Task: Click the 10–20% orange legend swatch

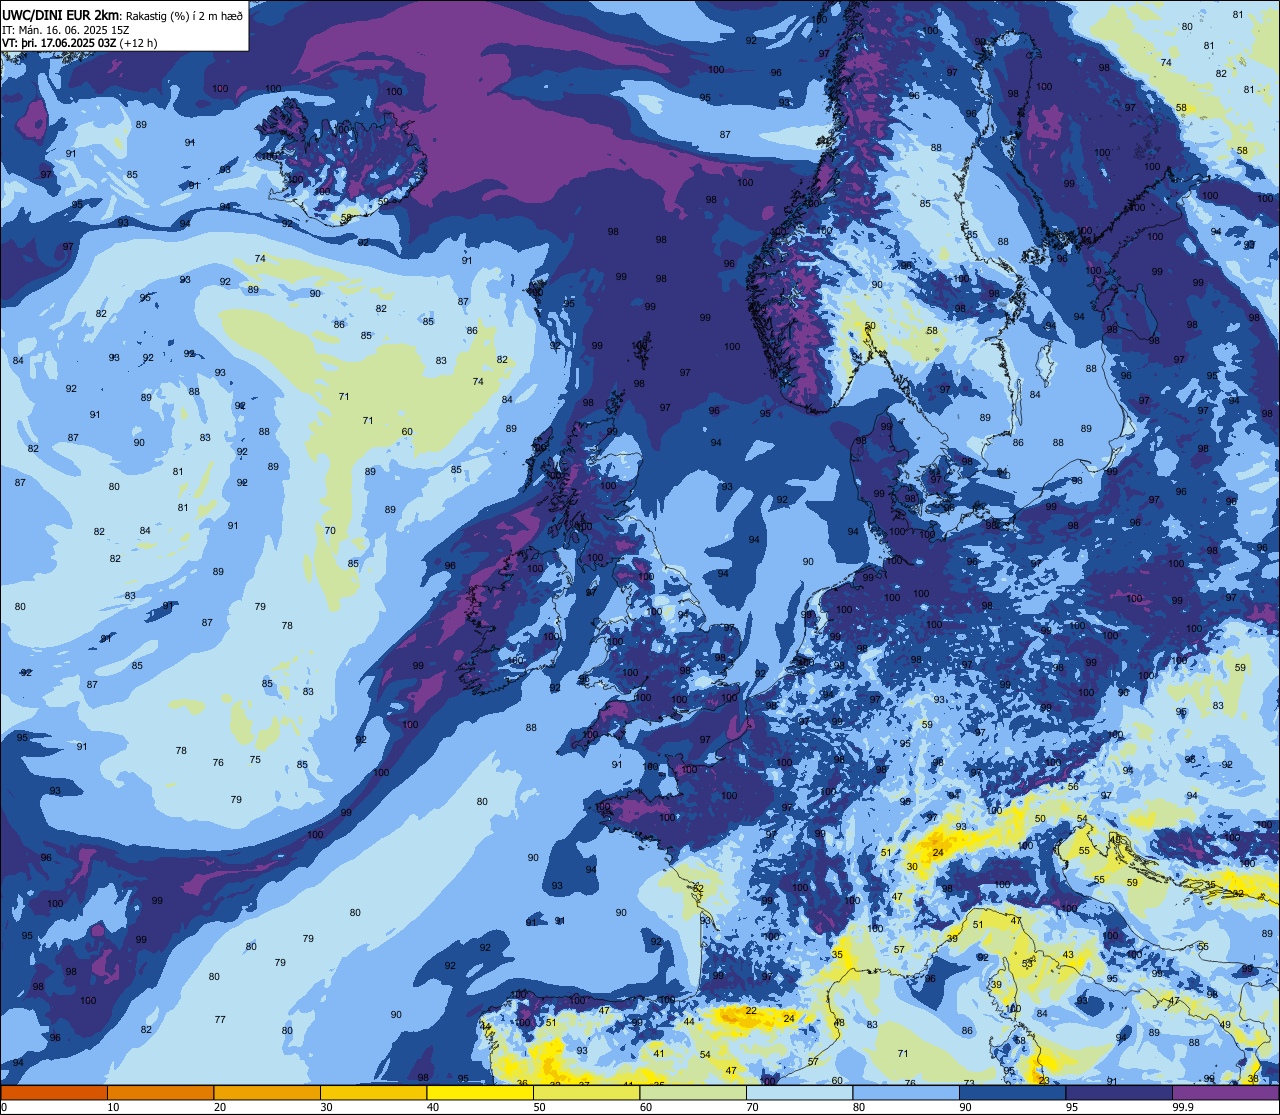Action: click(160, 1092)
